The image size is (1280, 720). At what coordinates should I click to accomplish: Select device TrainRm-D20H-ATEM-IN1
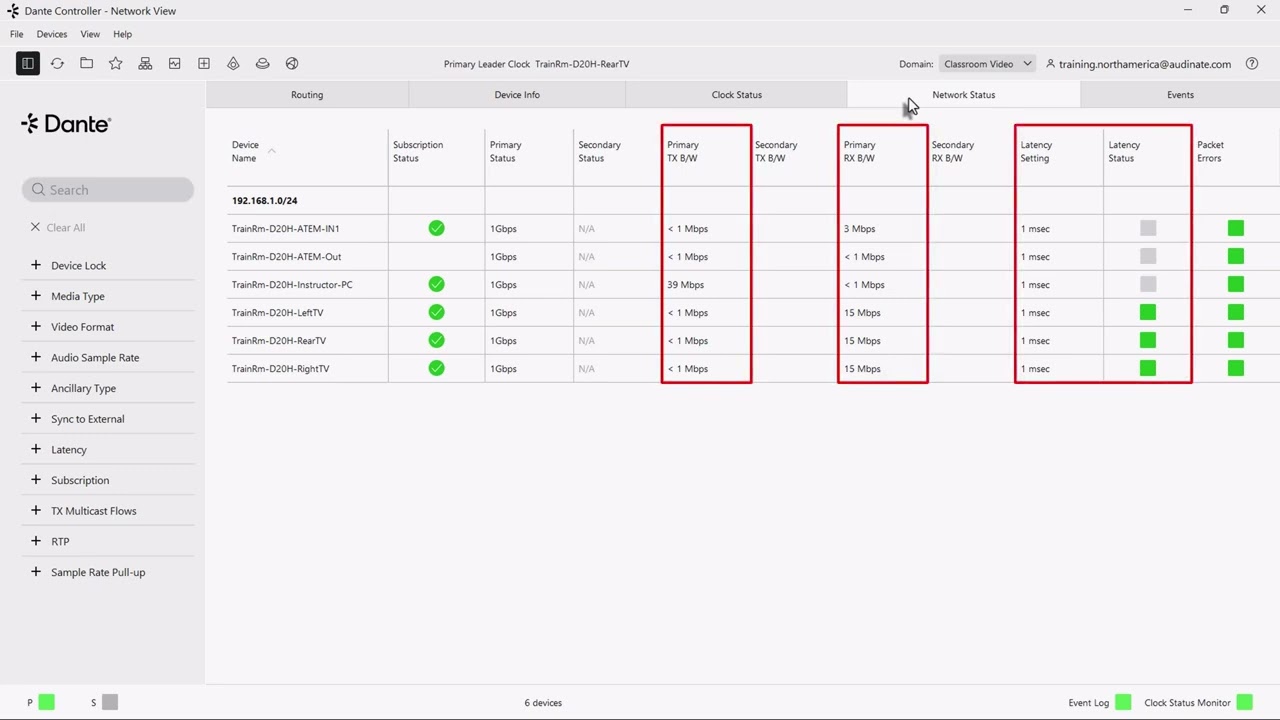[x=286, y=229]
